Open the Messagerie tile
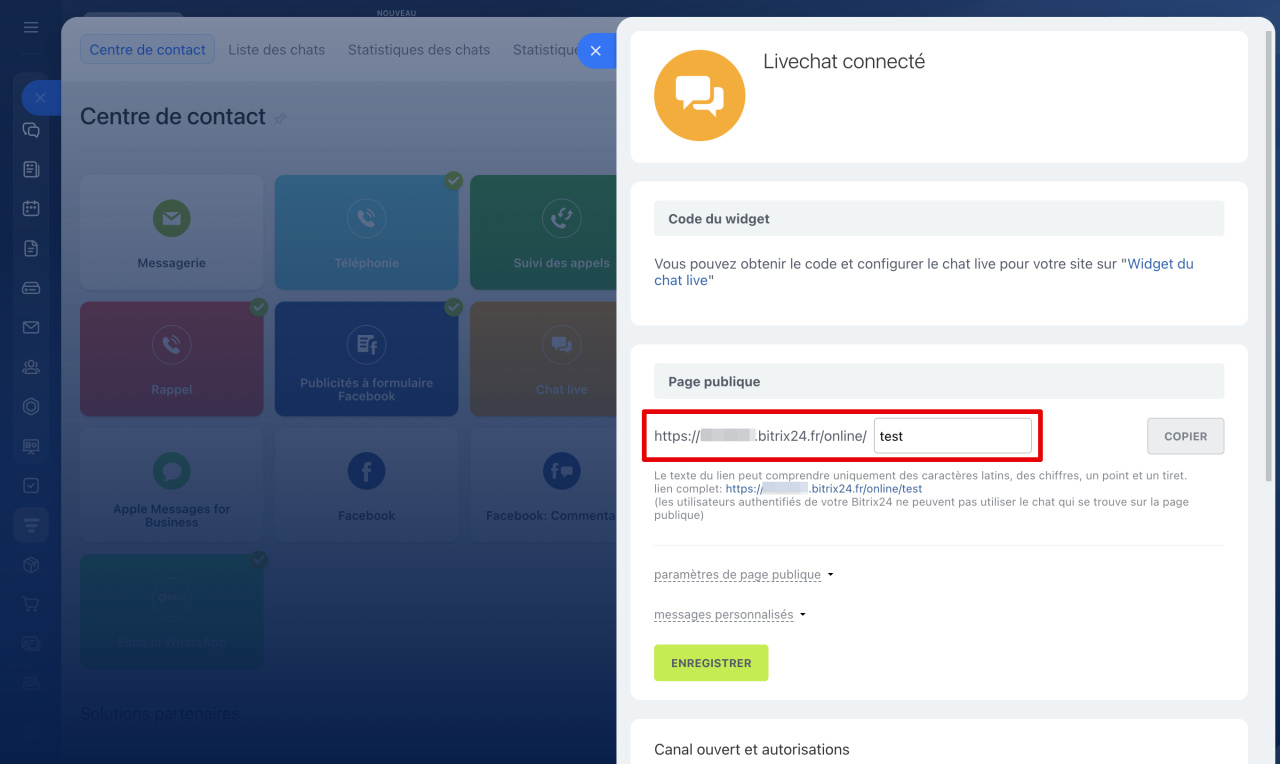 click(172, 233)
